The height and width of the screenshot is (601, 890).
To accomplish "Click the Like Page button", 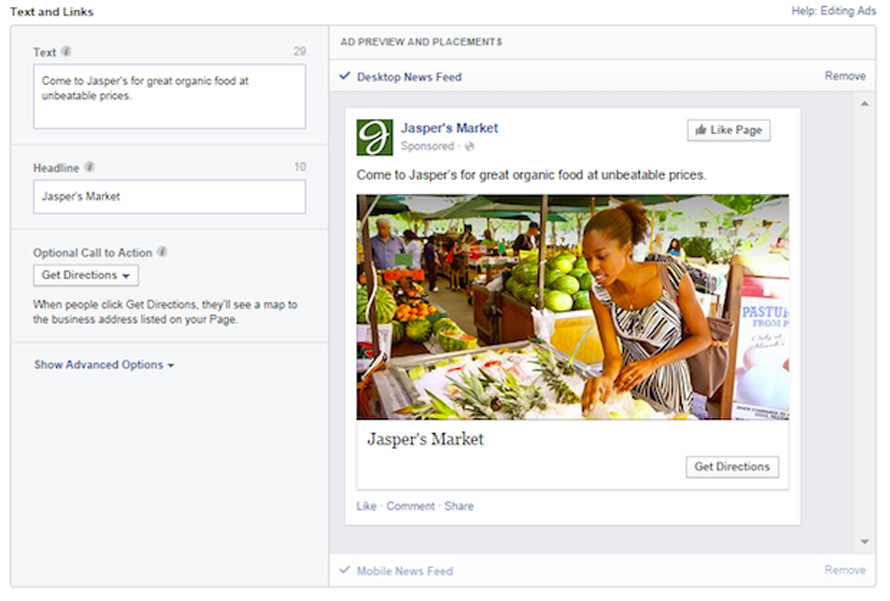I will pyautogui.click(x=729, y=130).
